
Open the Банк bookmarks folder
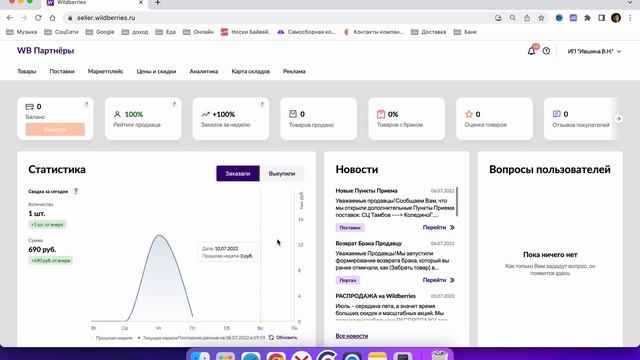point(465,32)
